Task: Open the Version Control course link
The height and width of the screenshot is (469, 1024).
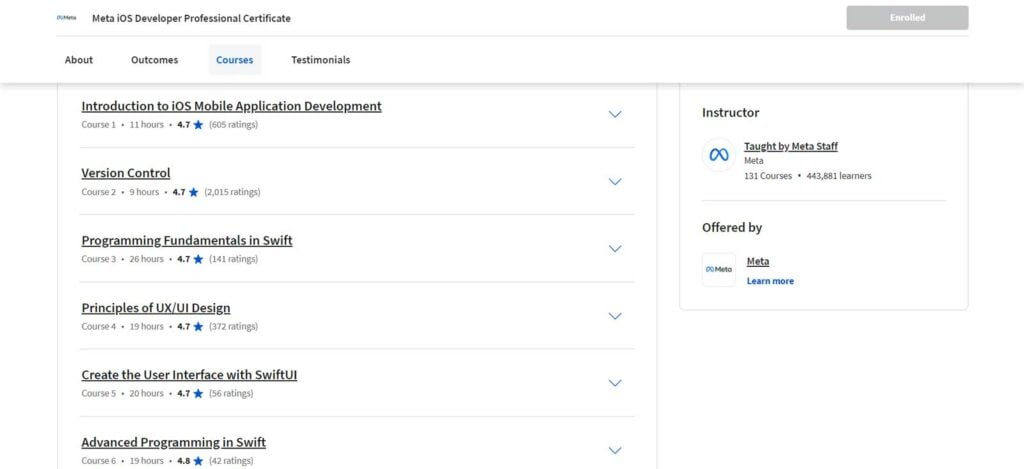Action: pyautogui.click(x=126, y=173)
